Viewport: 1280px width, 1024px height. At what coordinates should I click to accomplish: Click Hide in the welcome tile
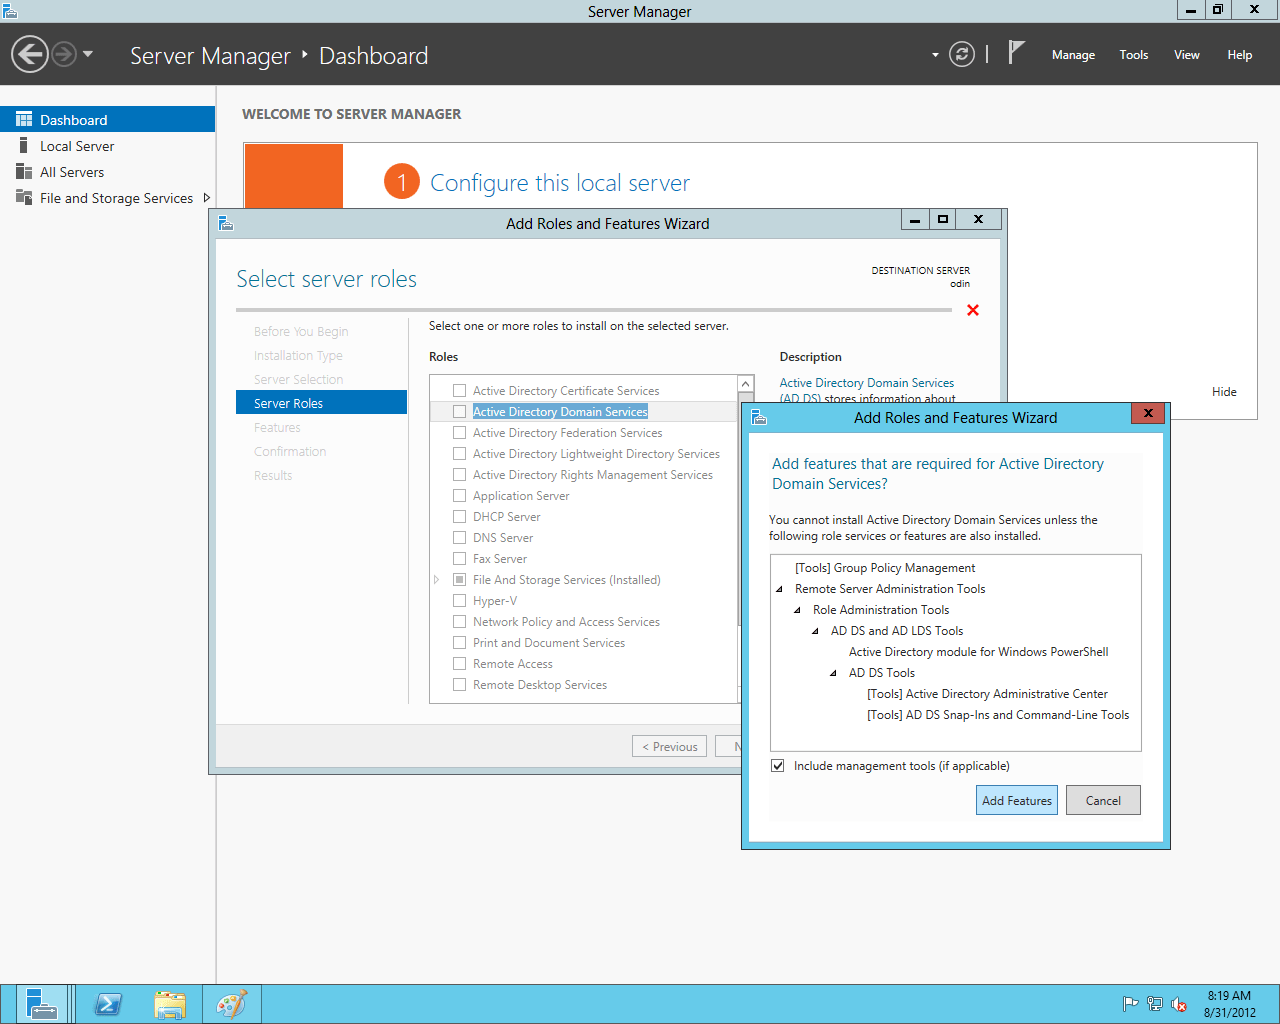pos(1224,391)
